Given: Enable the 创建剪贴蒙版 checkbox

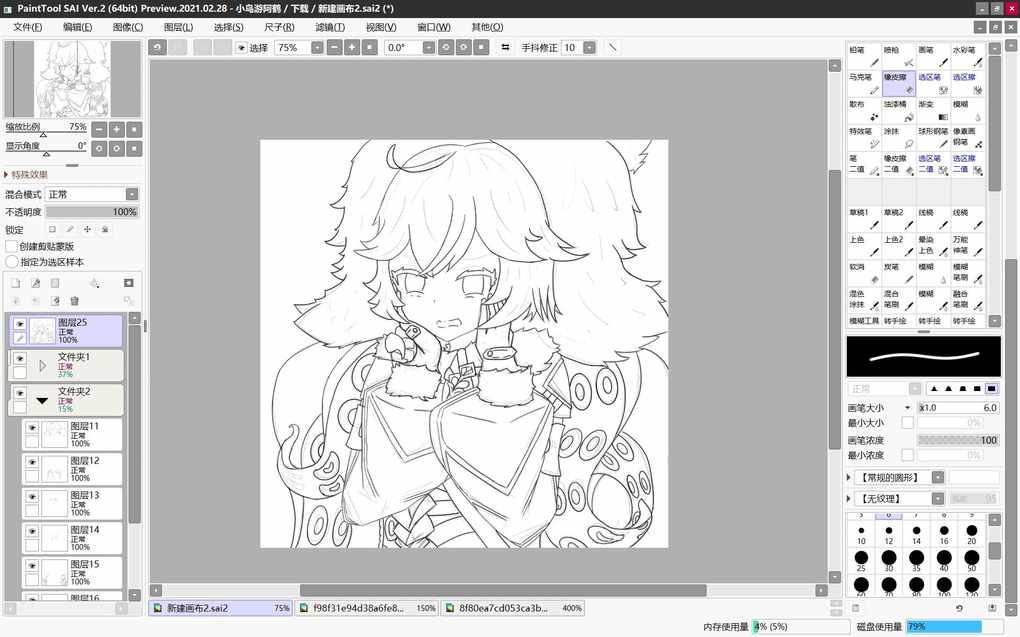Looking at the screenshot, I should pos(12,246).
